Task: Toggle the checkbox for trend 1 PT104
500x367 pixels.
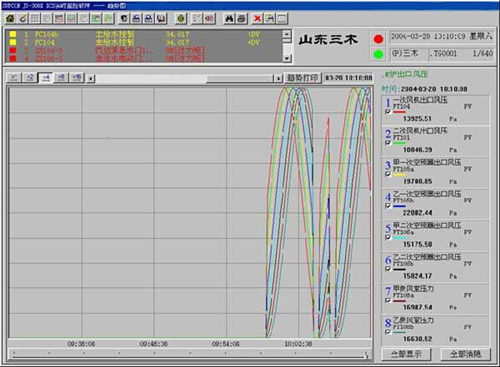Action: [x=388, y=112]
